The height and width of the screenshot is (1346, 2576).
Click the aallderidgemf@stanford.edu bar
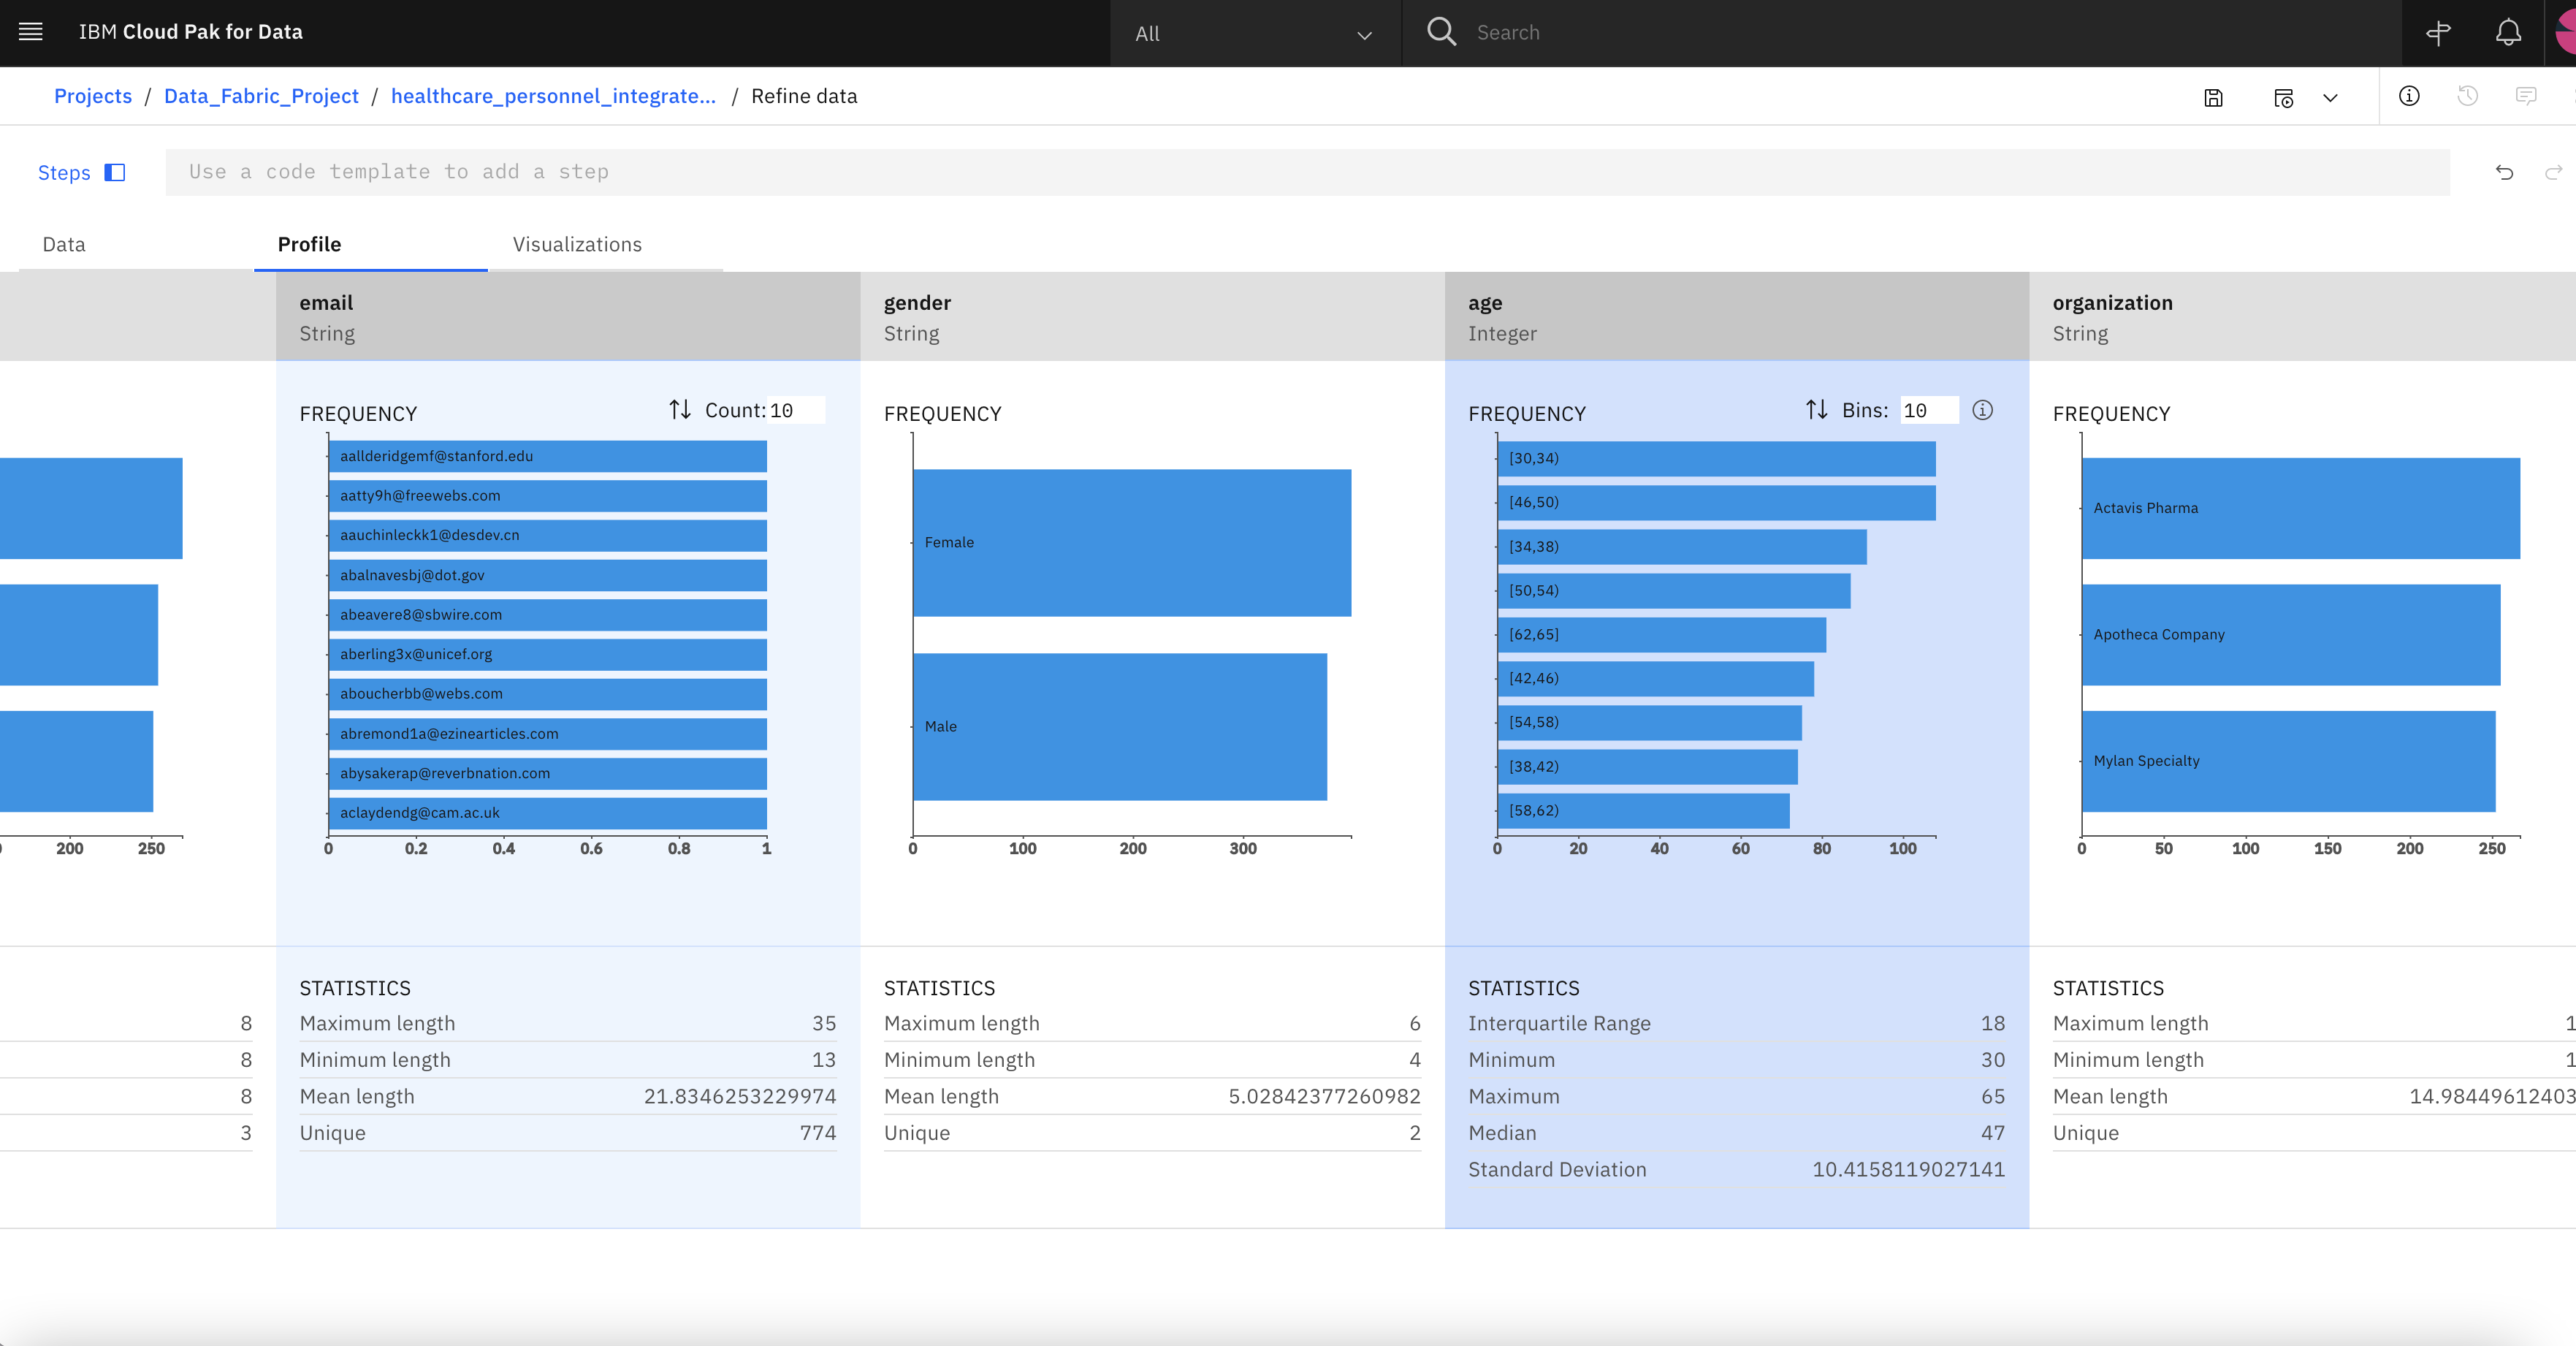click(547, 456)
